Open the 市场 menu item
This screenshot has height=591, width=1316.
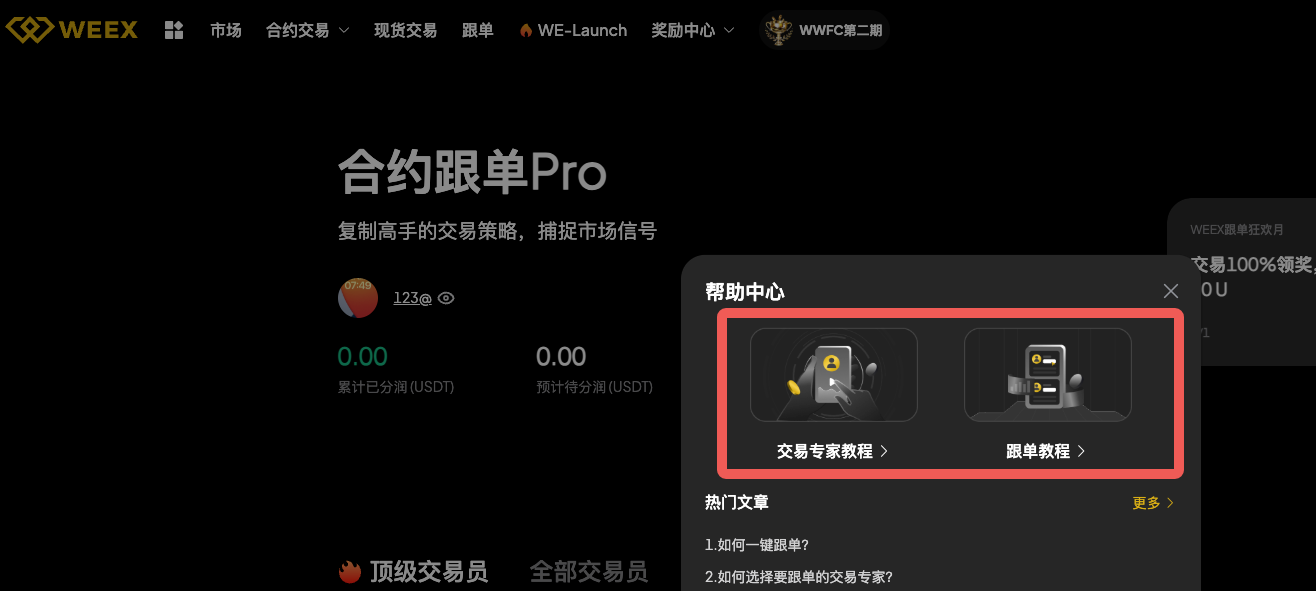[x=226, y=31]
